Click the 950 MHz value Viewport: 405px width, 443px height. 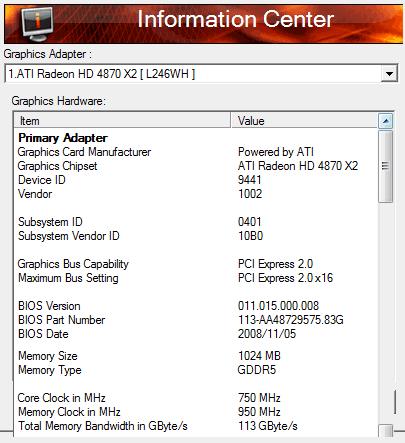pyautogui.click(x=259, y=412)
